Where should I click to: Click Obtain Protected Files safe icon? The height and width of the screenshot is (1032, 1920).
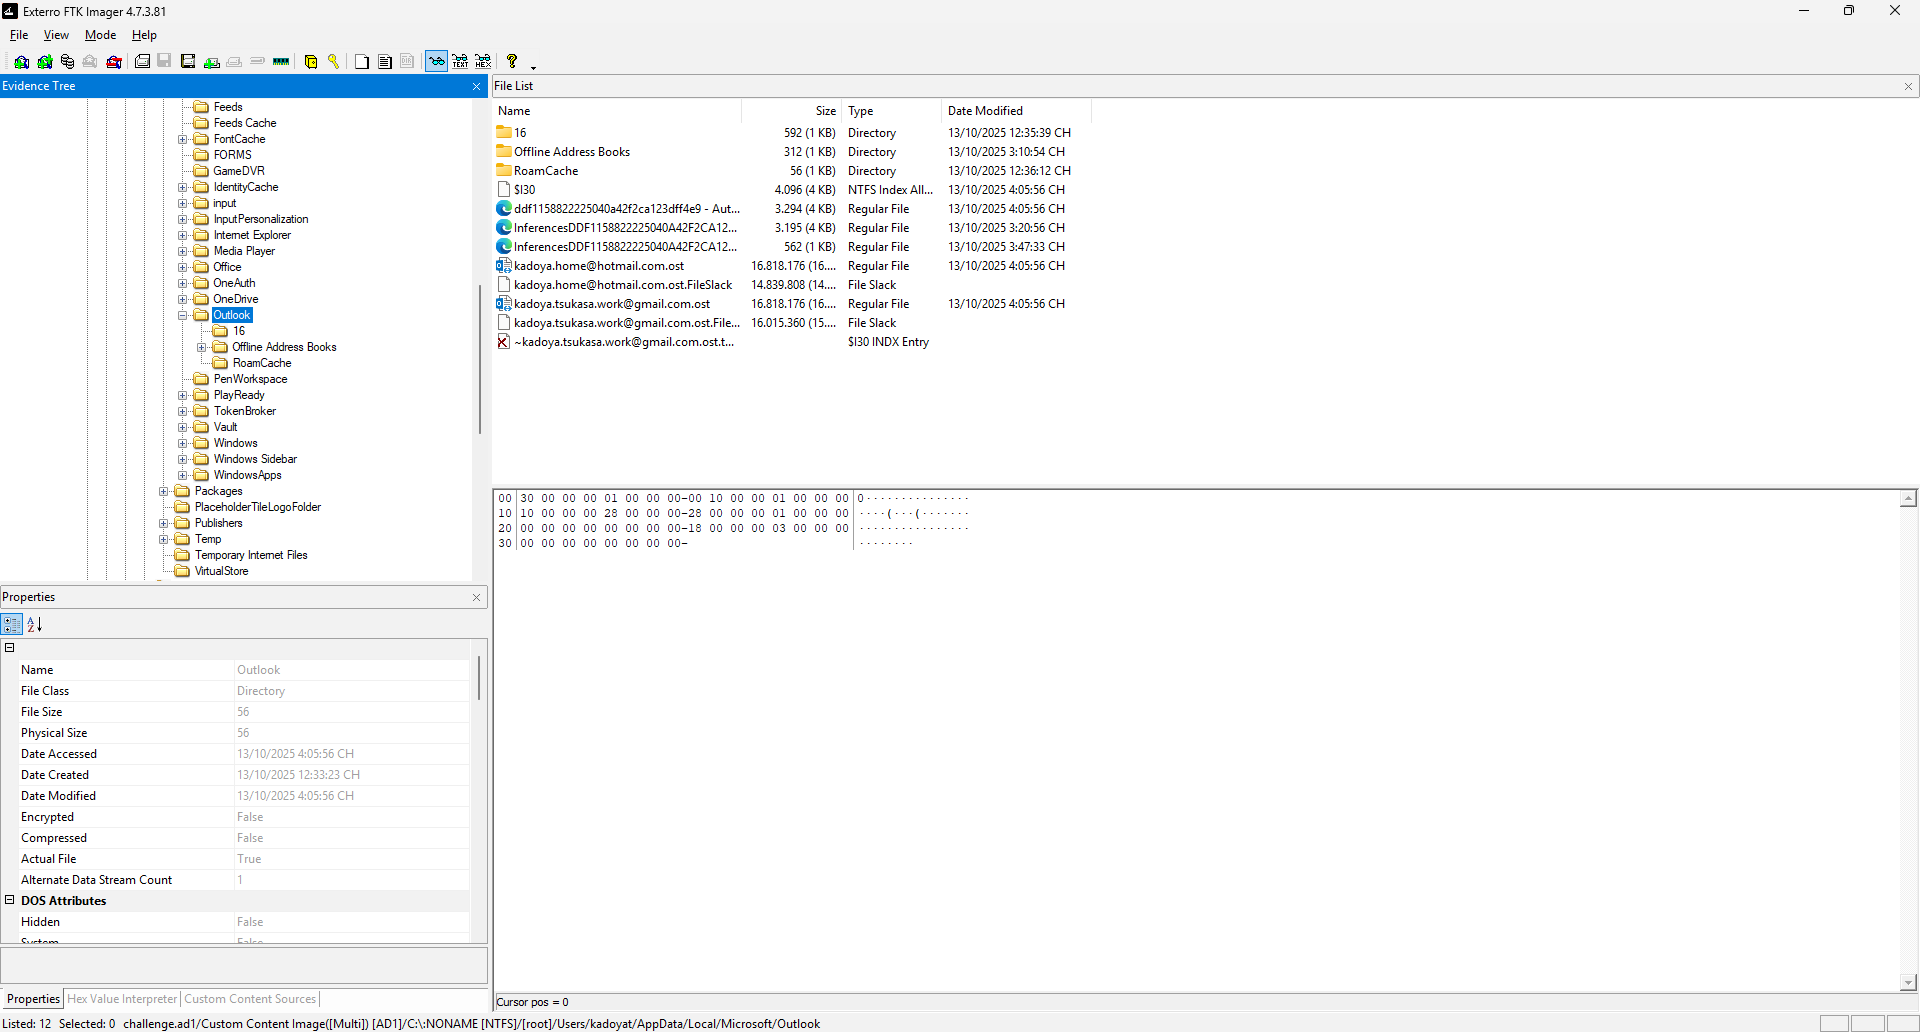coord(311,62)
